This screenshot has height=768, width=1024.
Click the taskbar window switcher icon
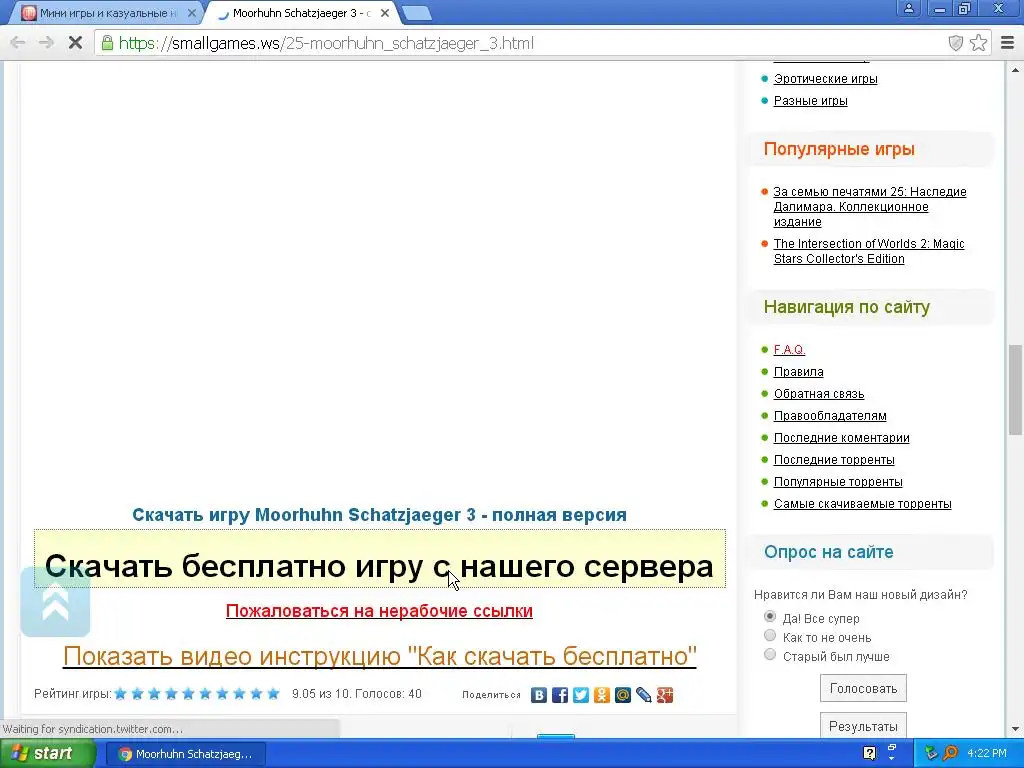(x=892, y=746)
